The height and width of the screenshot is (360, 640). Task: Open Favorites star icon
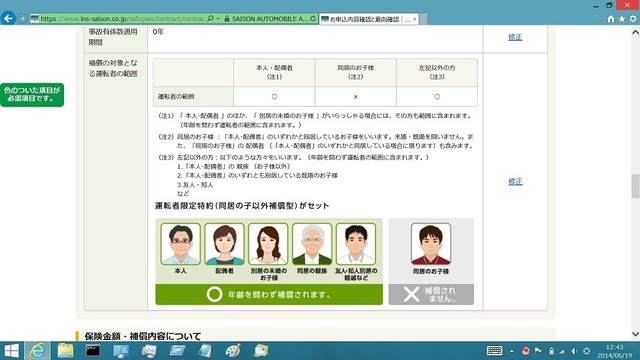click(622, 19)
